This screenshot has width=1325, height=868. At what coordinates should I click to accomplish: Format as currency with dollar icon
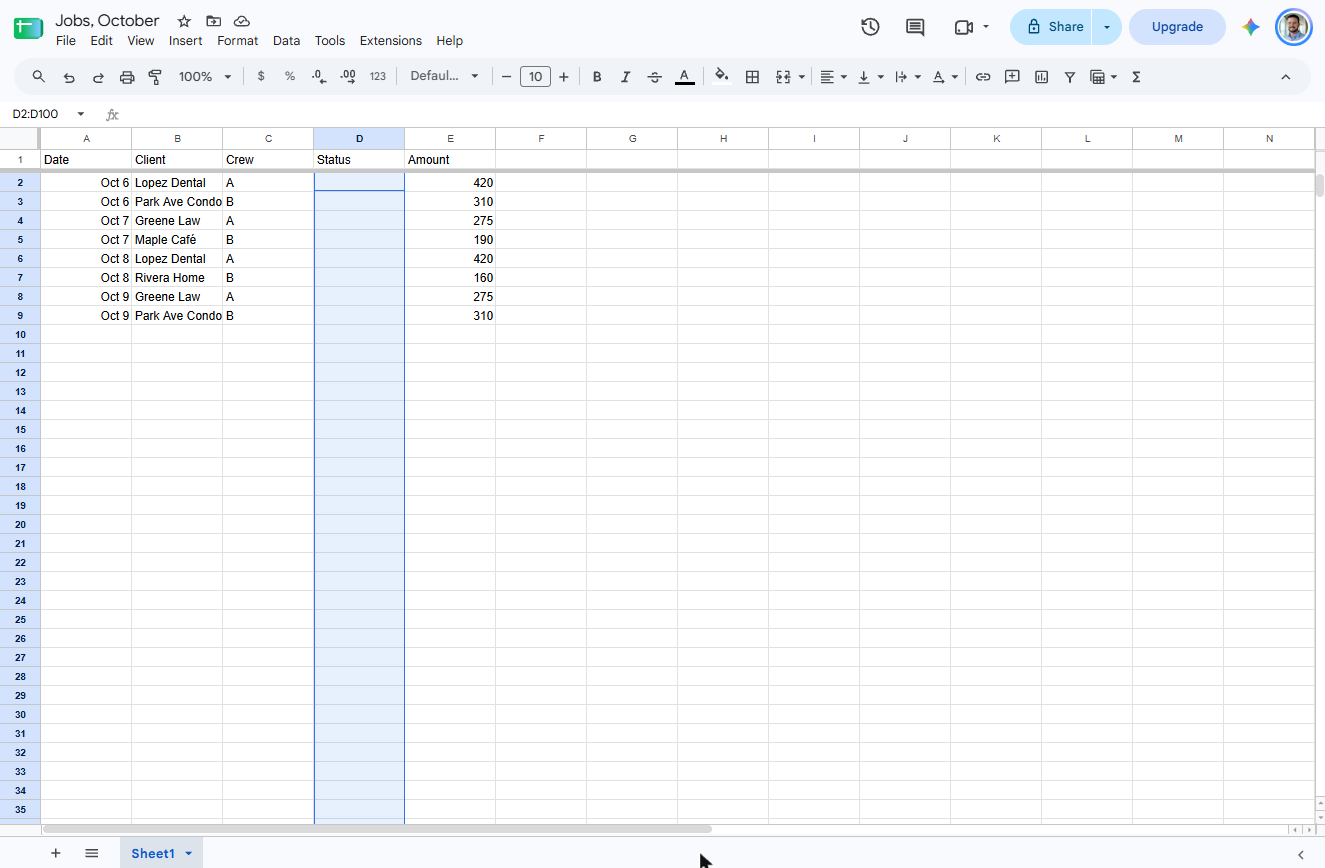[261, 77]
